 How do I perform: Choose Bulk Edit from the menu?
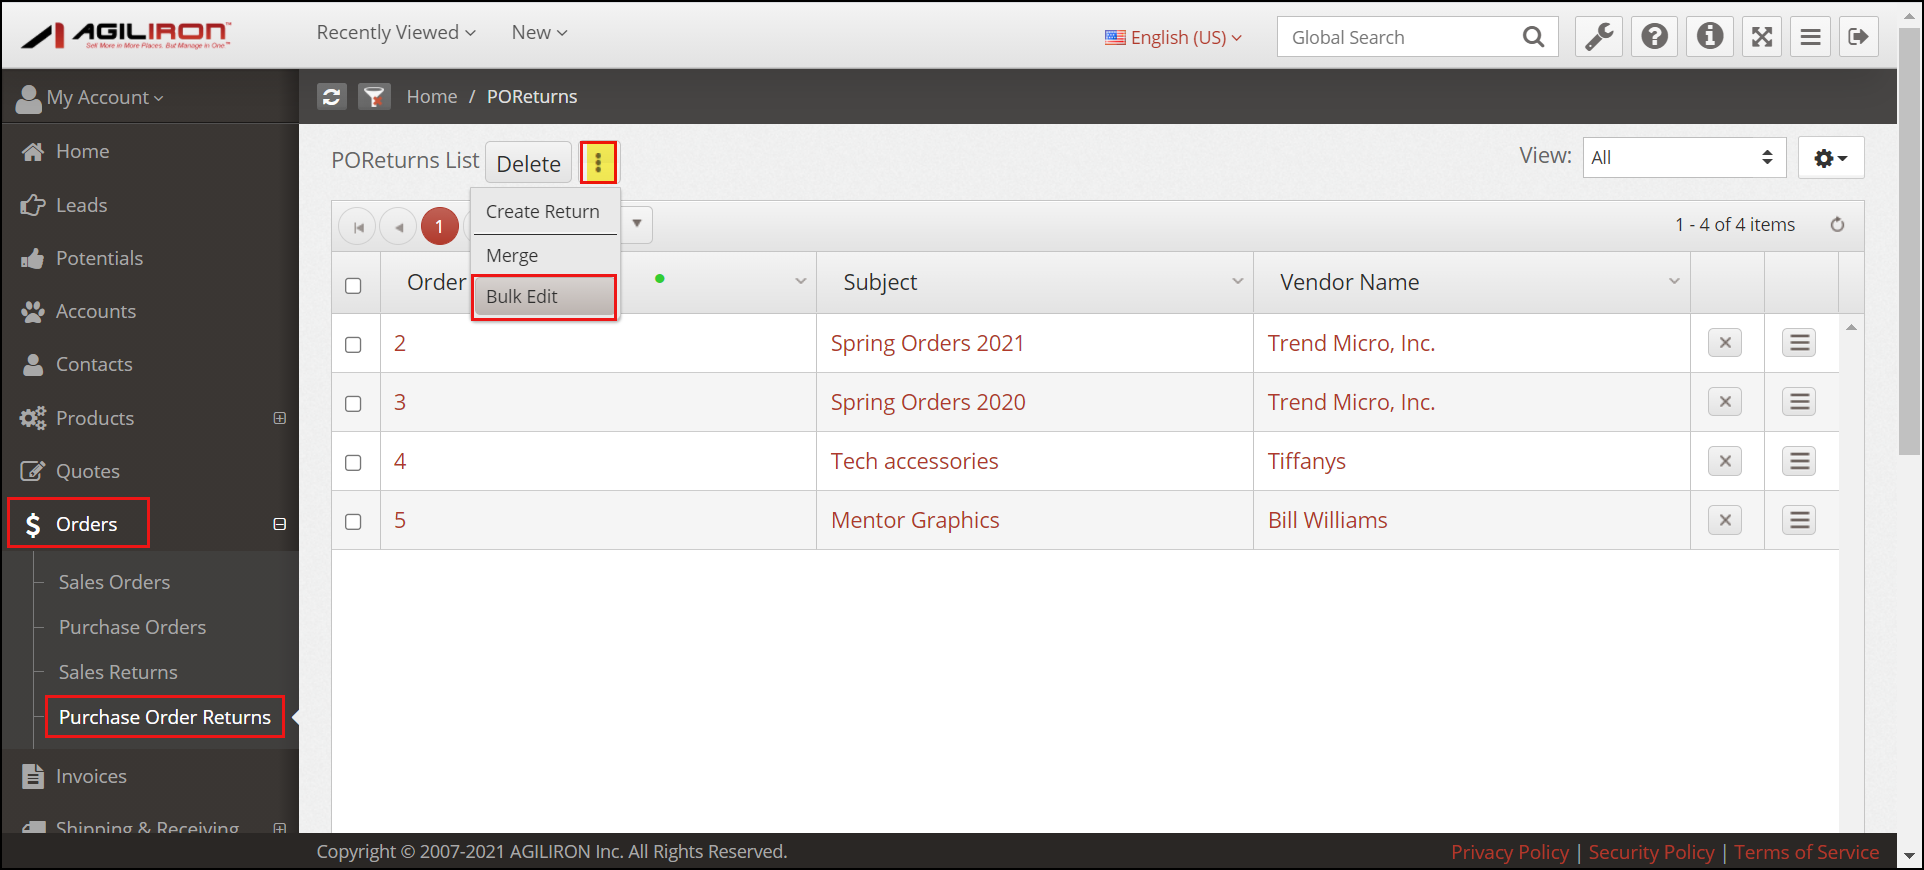[545, 297]
